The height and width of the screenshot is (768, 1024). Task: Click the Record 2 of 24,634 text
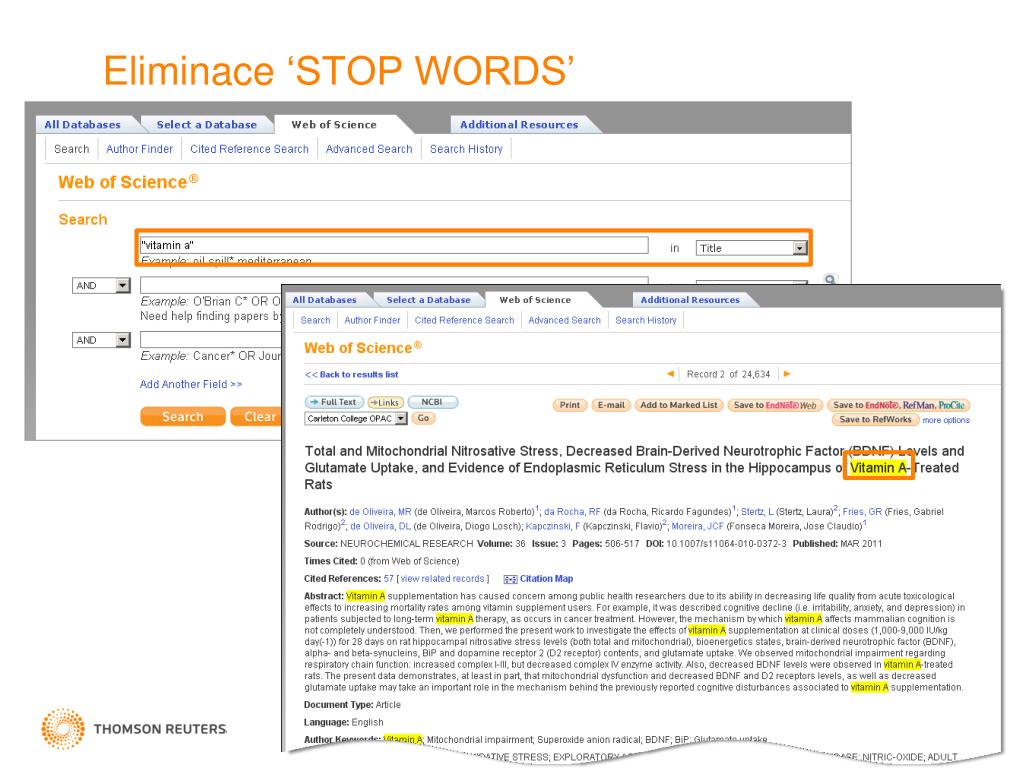728,374
